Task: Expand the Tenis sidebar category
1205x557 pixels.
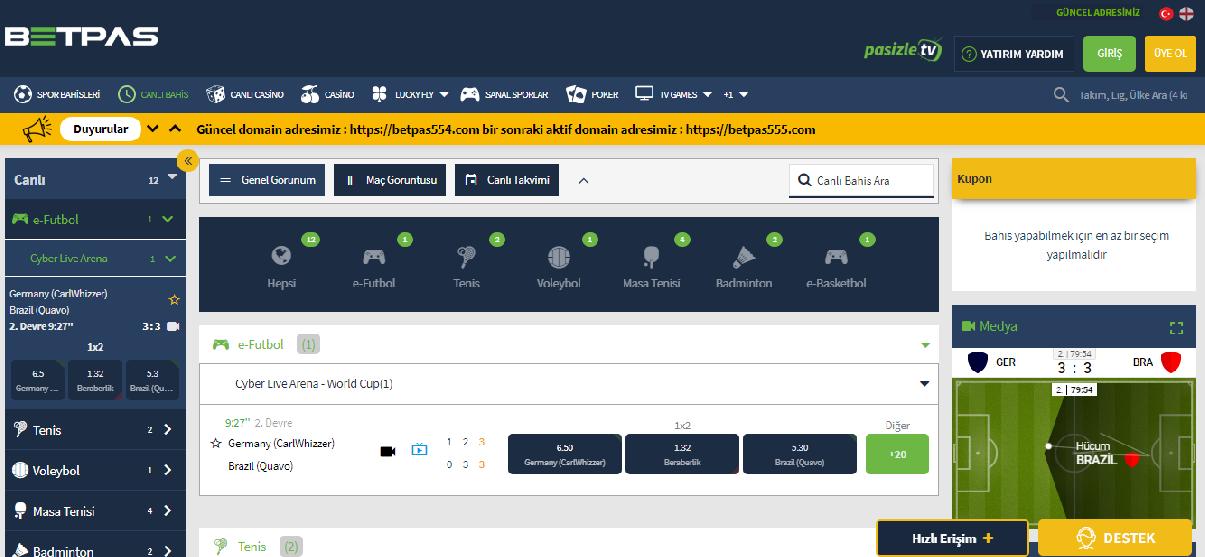Action: 95,430
